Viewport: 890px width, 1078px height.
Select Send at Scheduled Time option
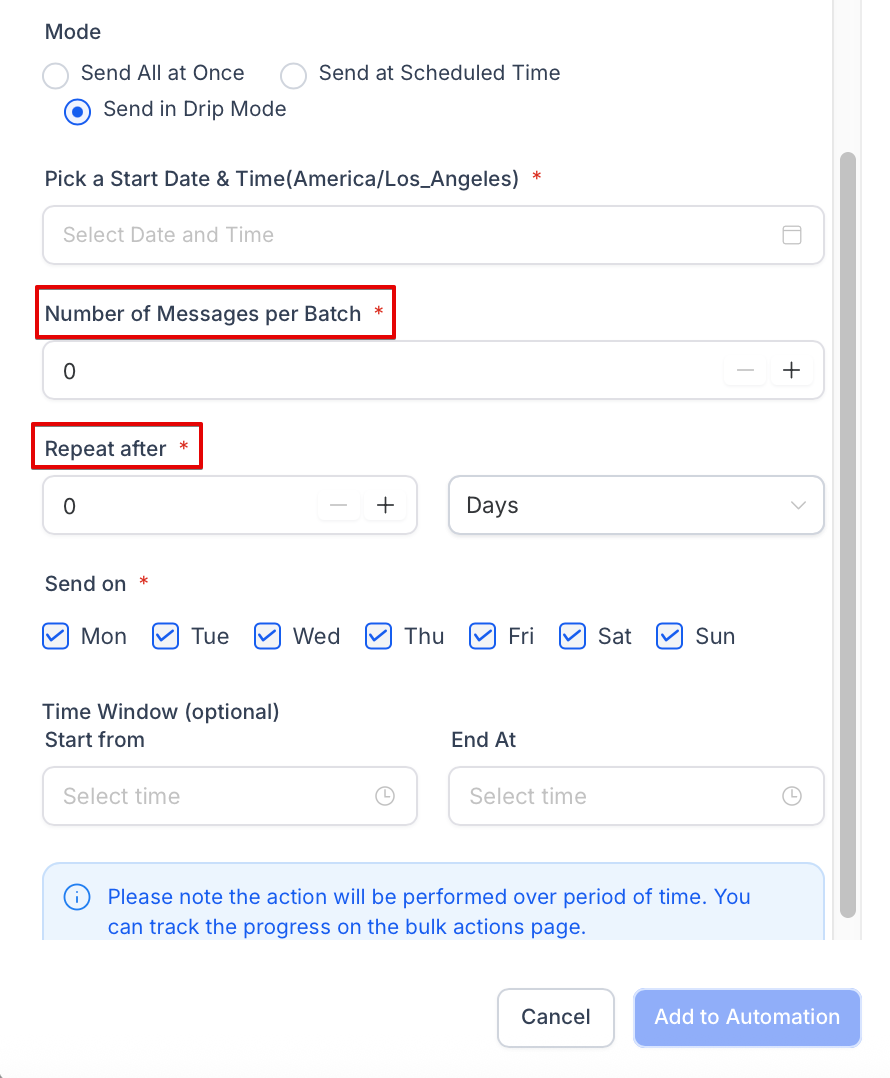pyautogui.click(x=293, y=75)
